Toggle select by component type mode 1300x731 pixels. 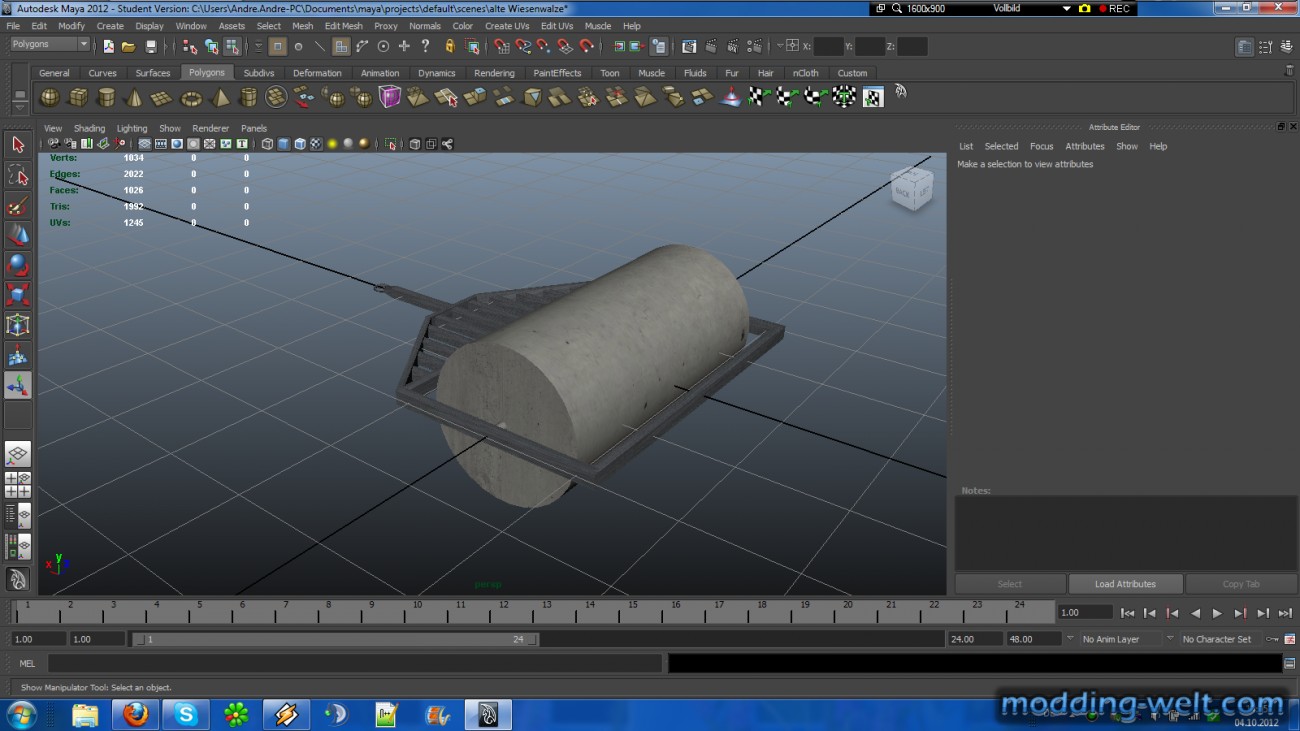coord(232,46)
